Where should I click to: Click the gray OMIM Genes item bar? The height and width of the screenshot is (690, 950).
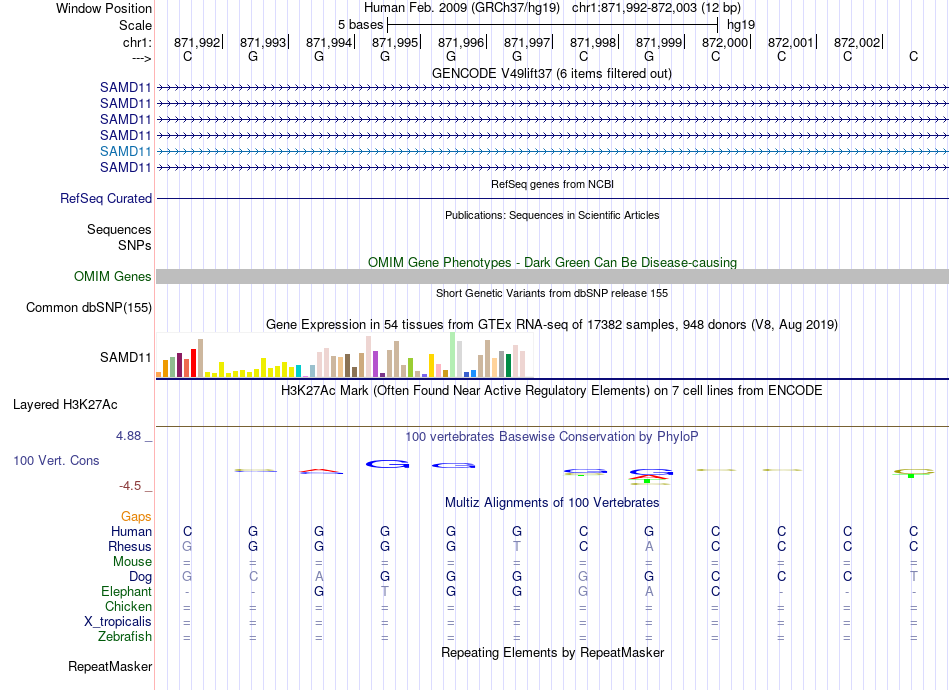[552, 277]
